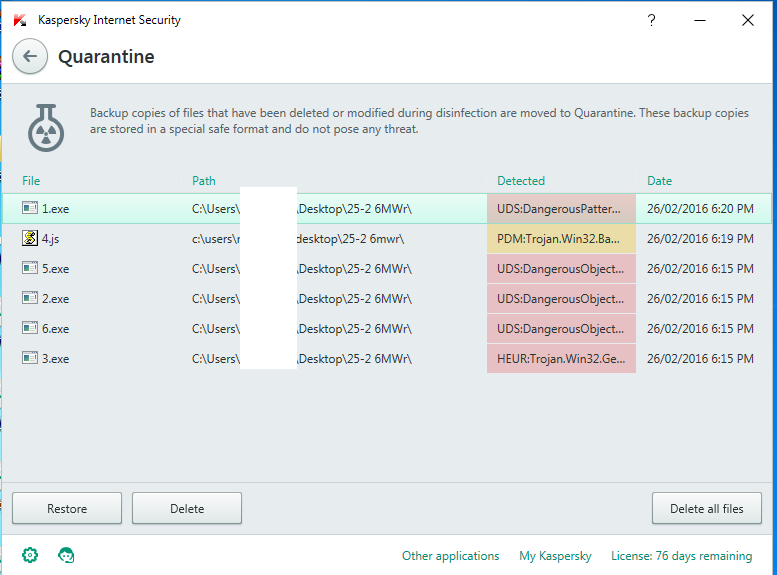Screen dimensions: 777x575
Task: Select the 3.exe file name
Action: click(56, 359)
